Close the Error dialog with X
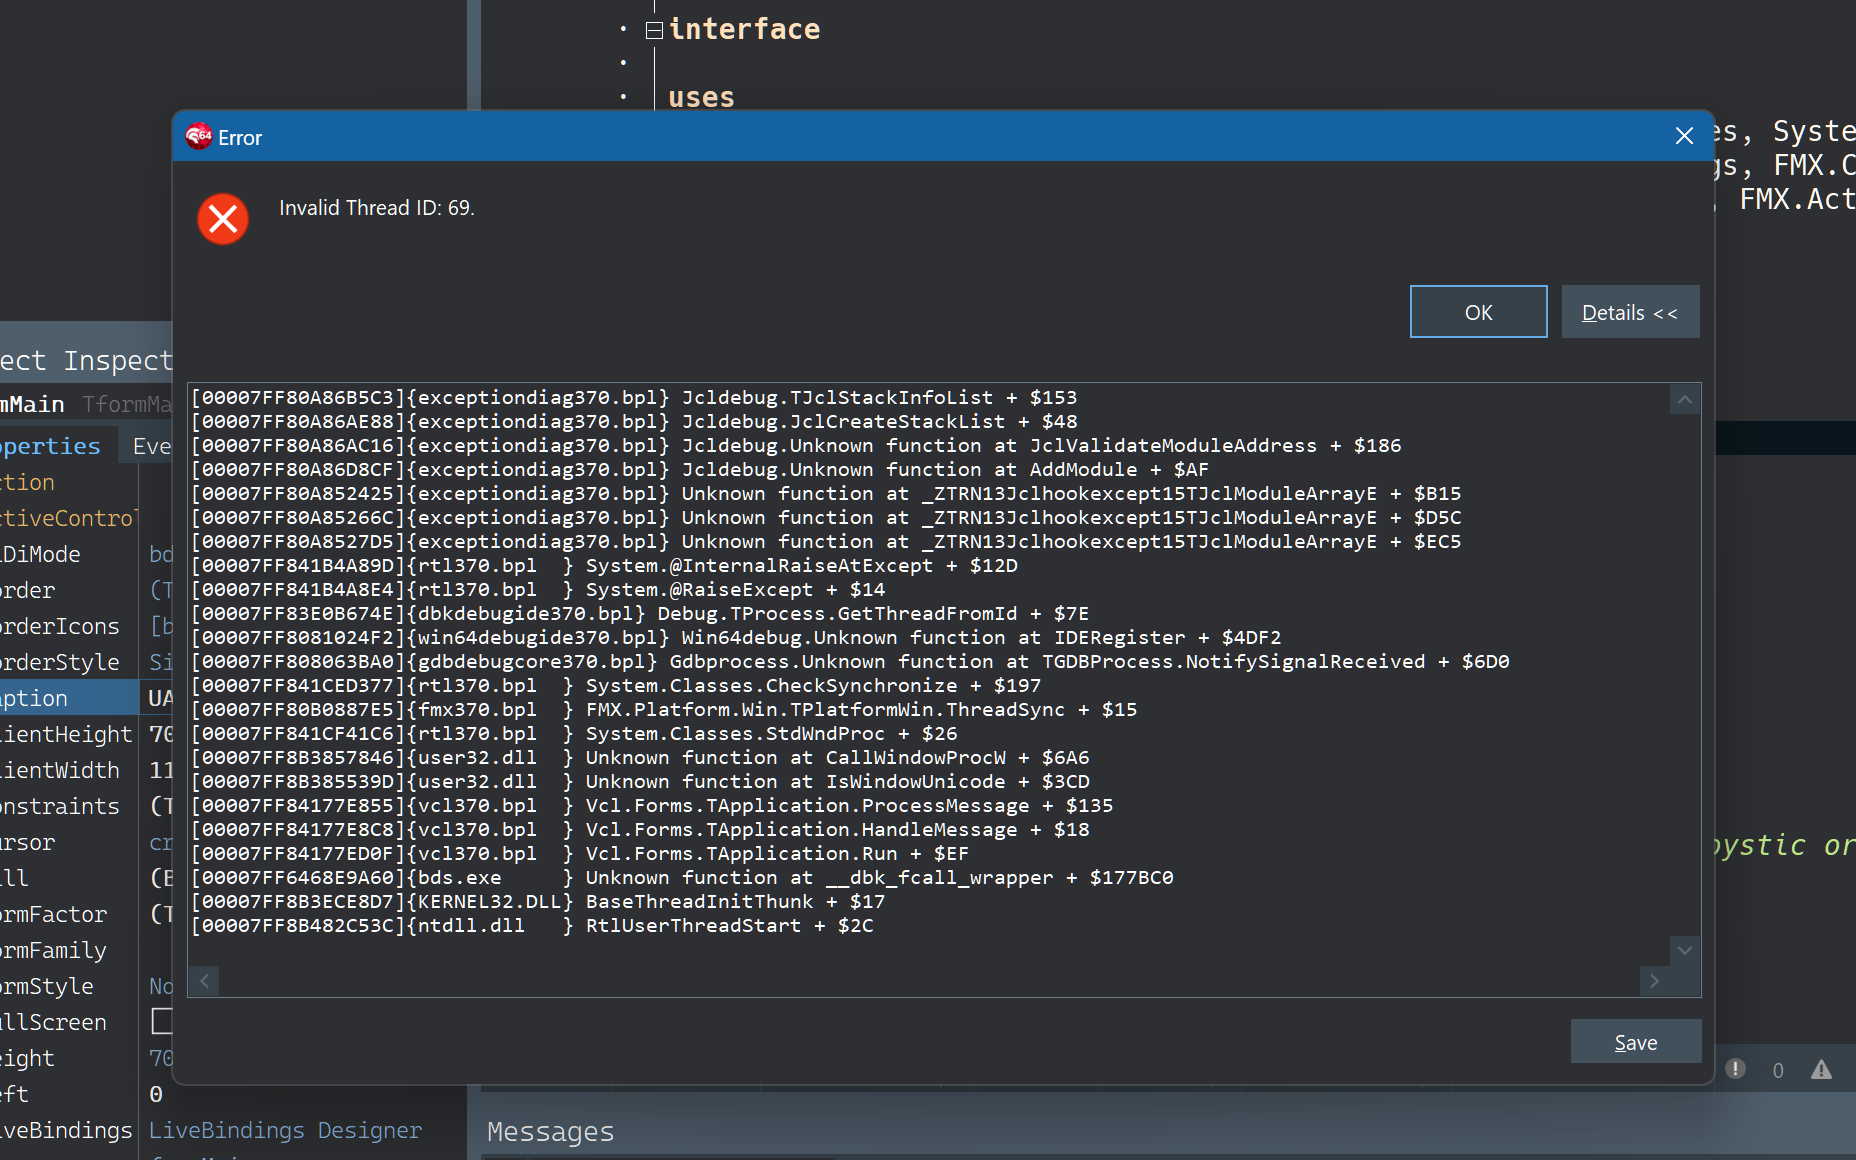 [1684, 136]
